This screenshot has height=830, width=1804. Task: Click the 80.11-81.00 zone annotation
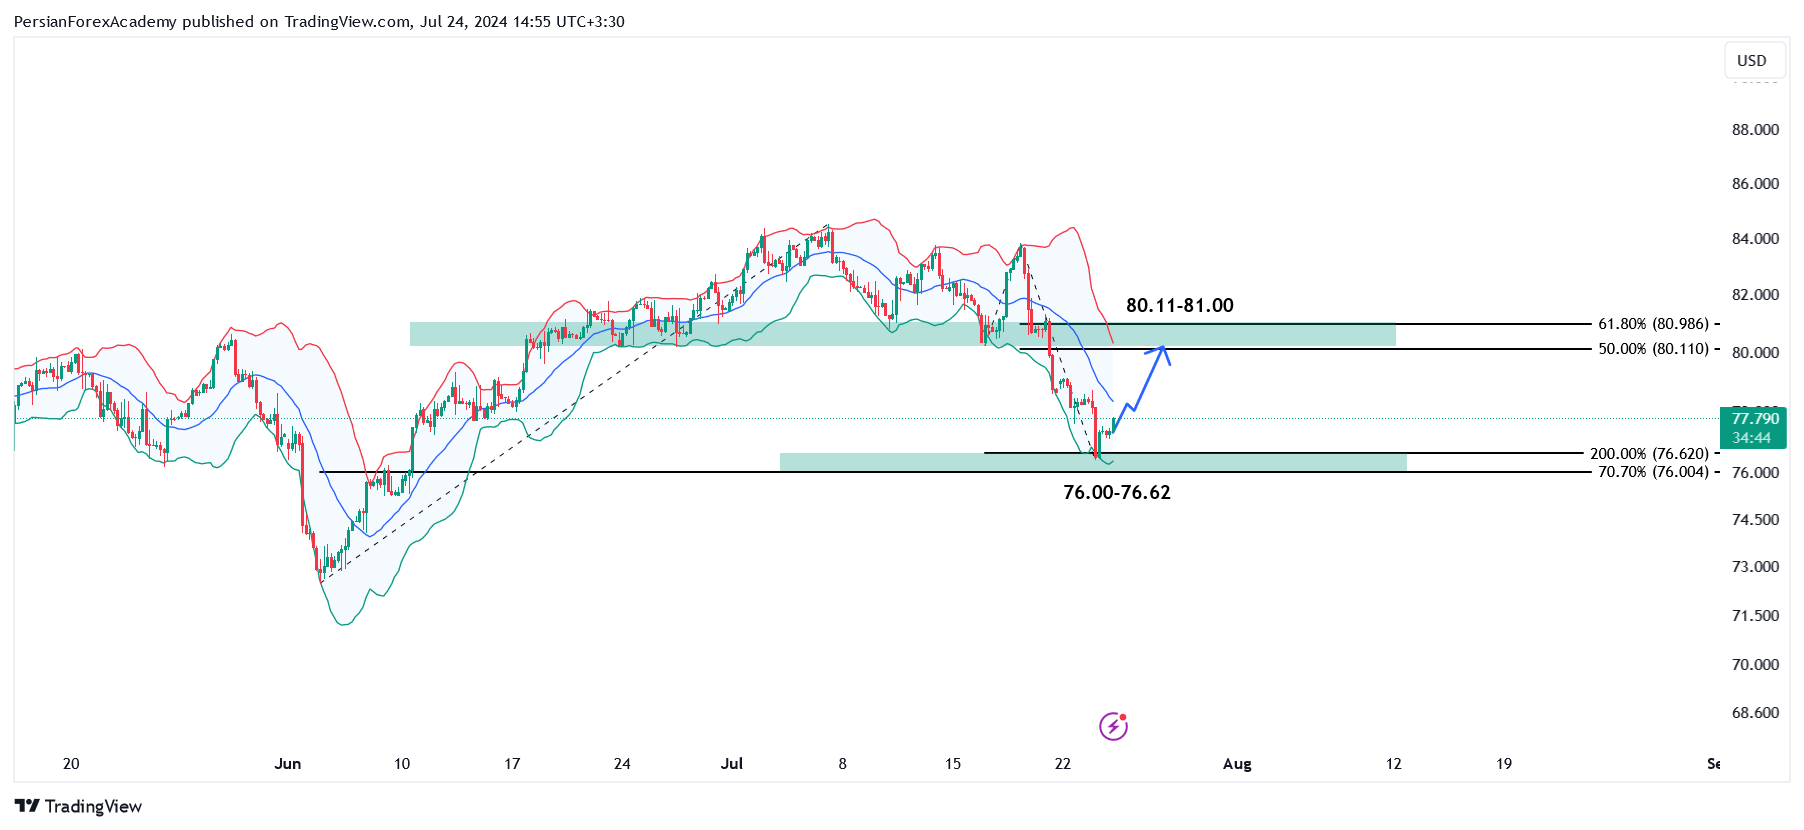tap(1180, 305)
